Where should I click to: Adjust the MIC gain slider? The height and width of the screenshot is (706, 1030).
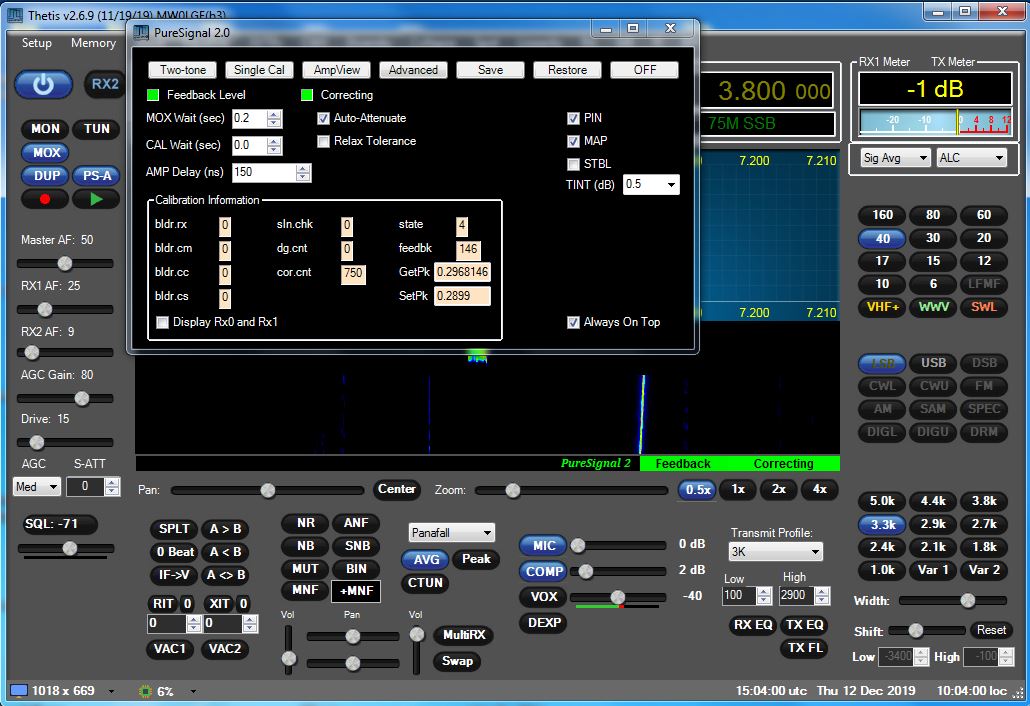[x=617, y=545]
